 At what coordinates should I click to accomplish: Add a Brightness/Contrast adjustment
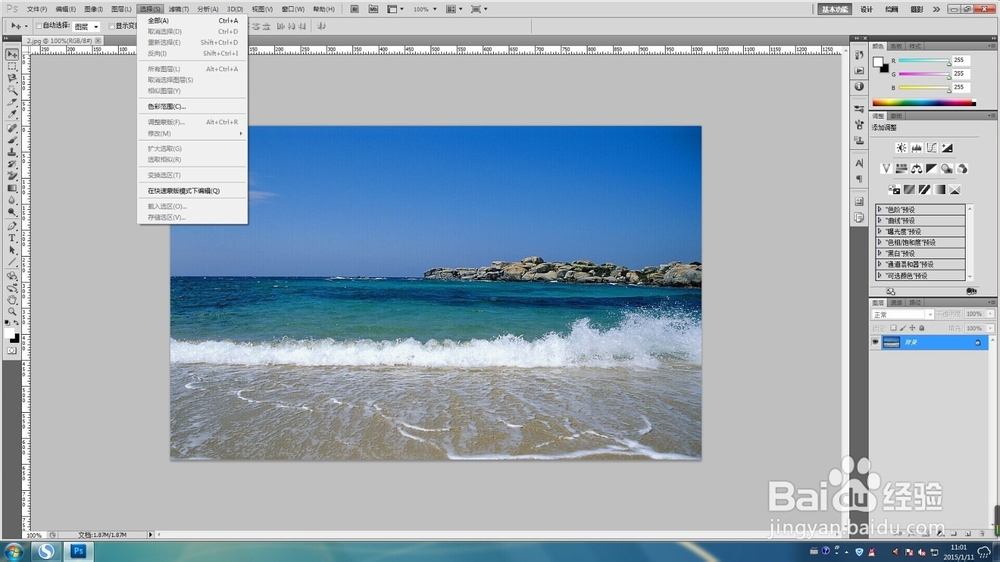pyautogui.click(x=900, y=148)
